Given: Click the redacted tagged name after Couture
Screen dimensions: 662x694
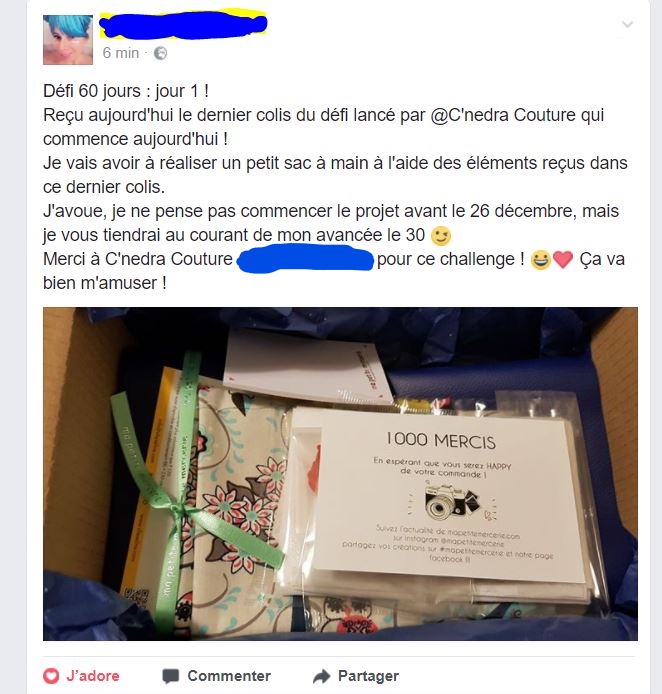Looking at the screenshot, I should (305, 260).
